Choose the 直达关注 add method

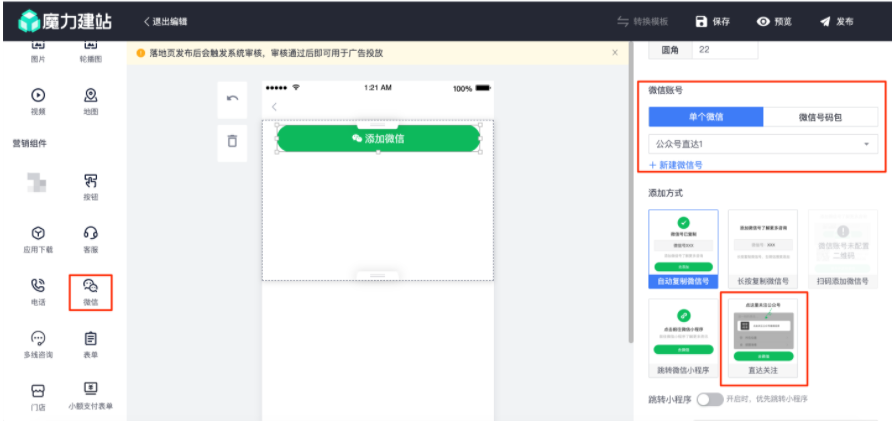(x=763, y=339)
